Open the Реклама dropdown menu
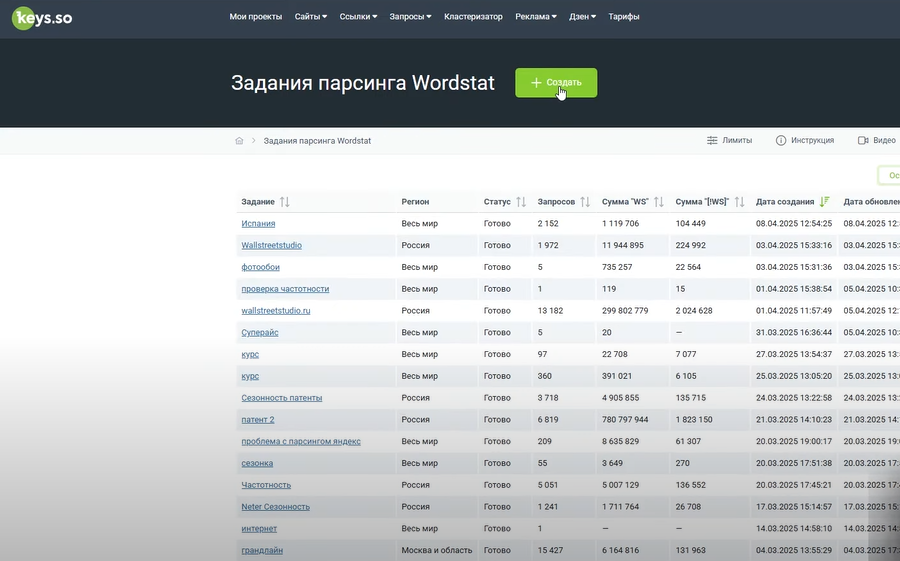900x561 pixels. [x=537, y=17]
